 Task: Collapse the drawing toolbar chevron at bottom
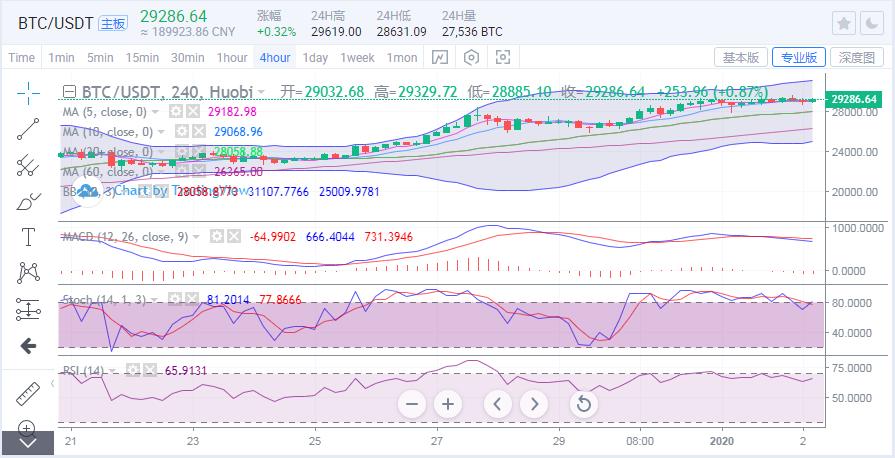point(28,443)
